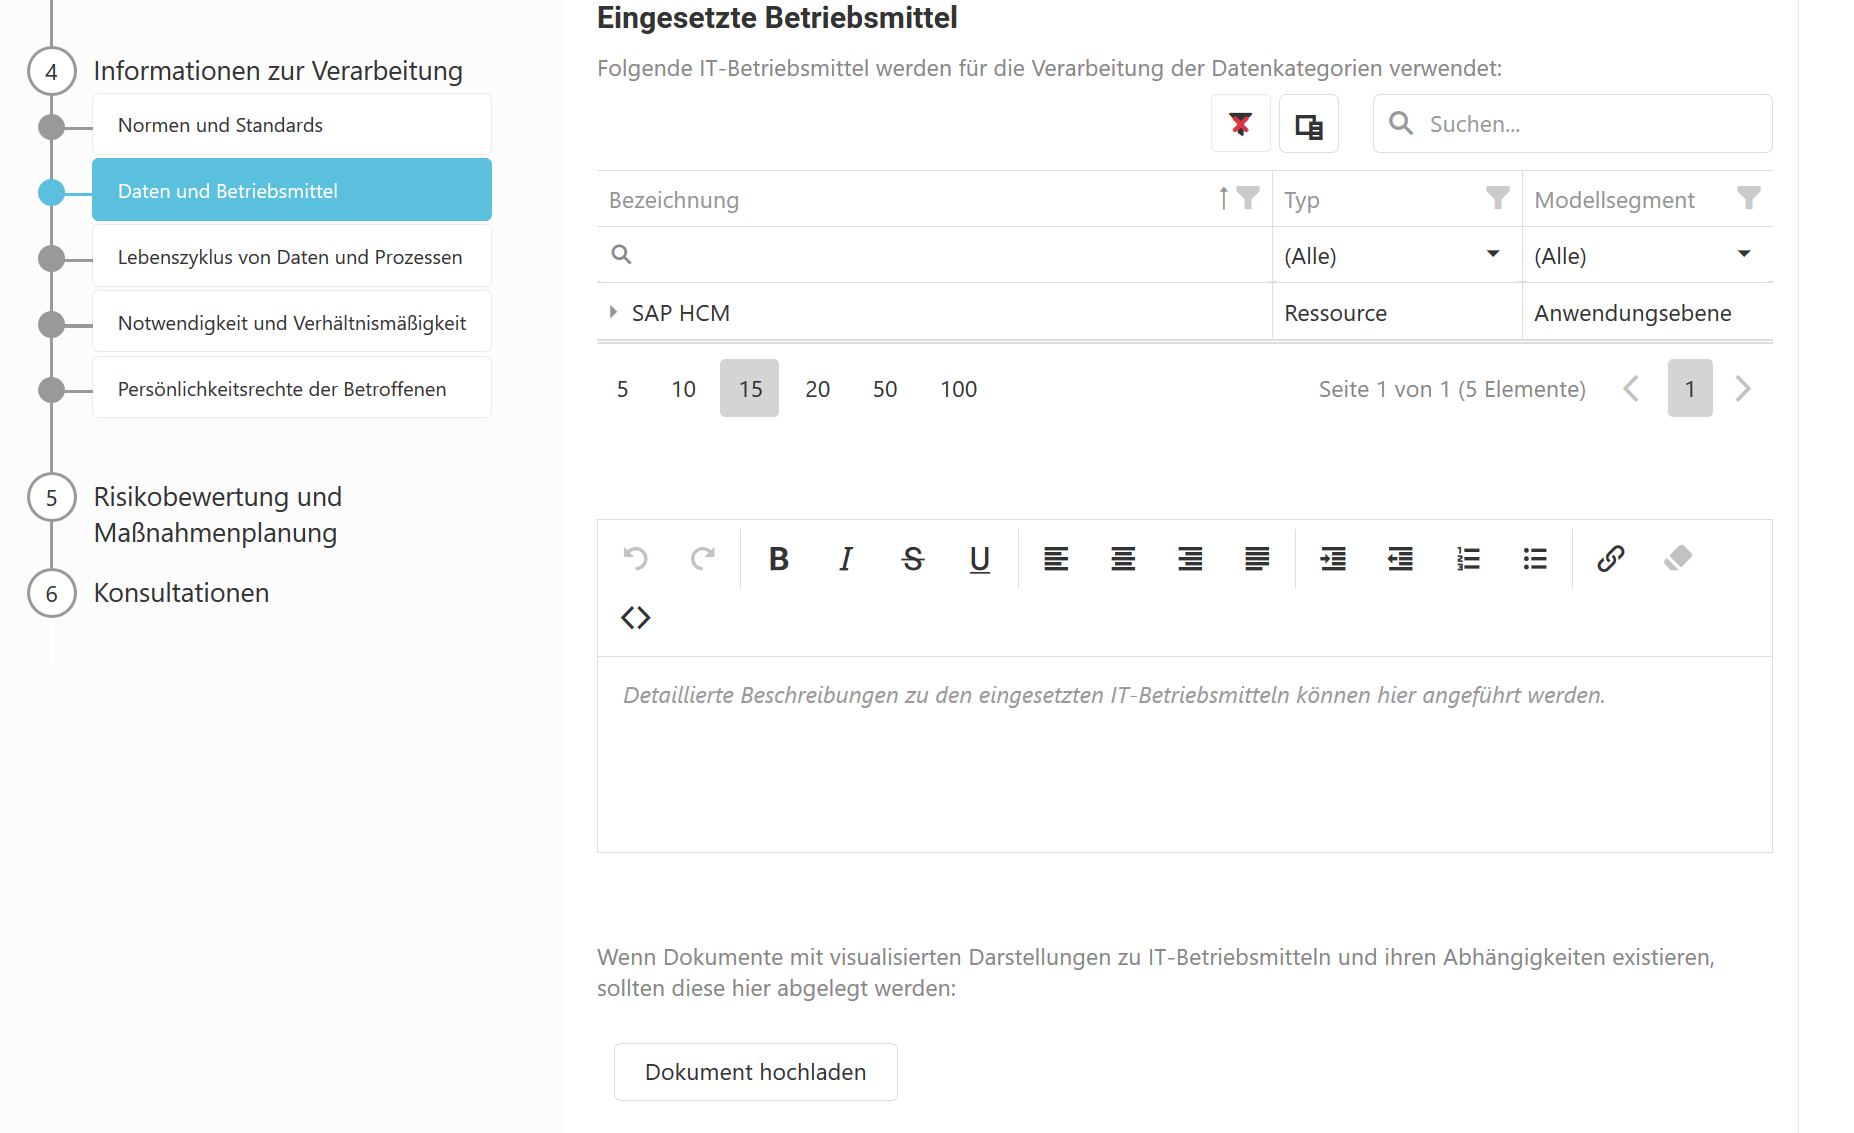This screenshot has width=1854, height=1133.
Task: Center-align the editor text
Action: tap(1123, 559)
